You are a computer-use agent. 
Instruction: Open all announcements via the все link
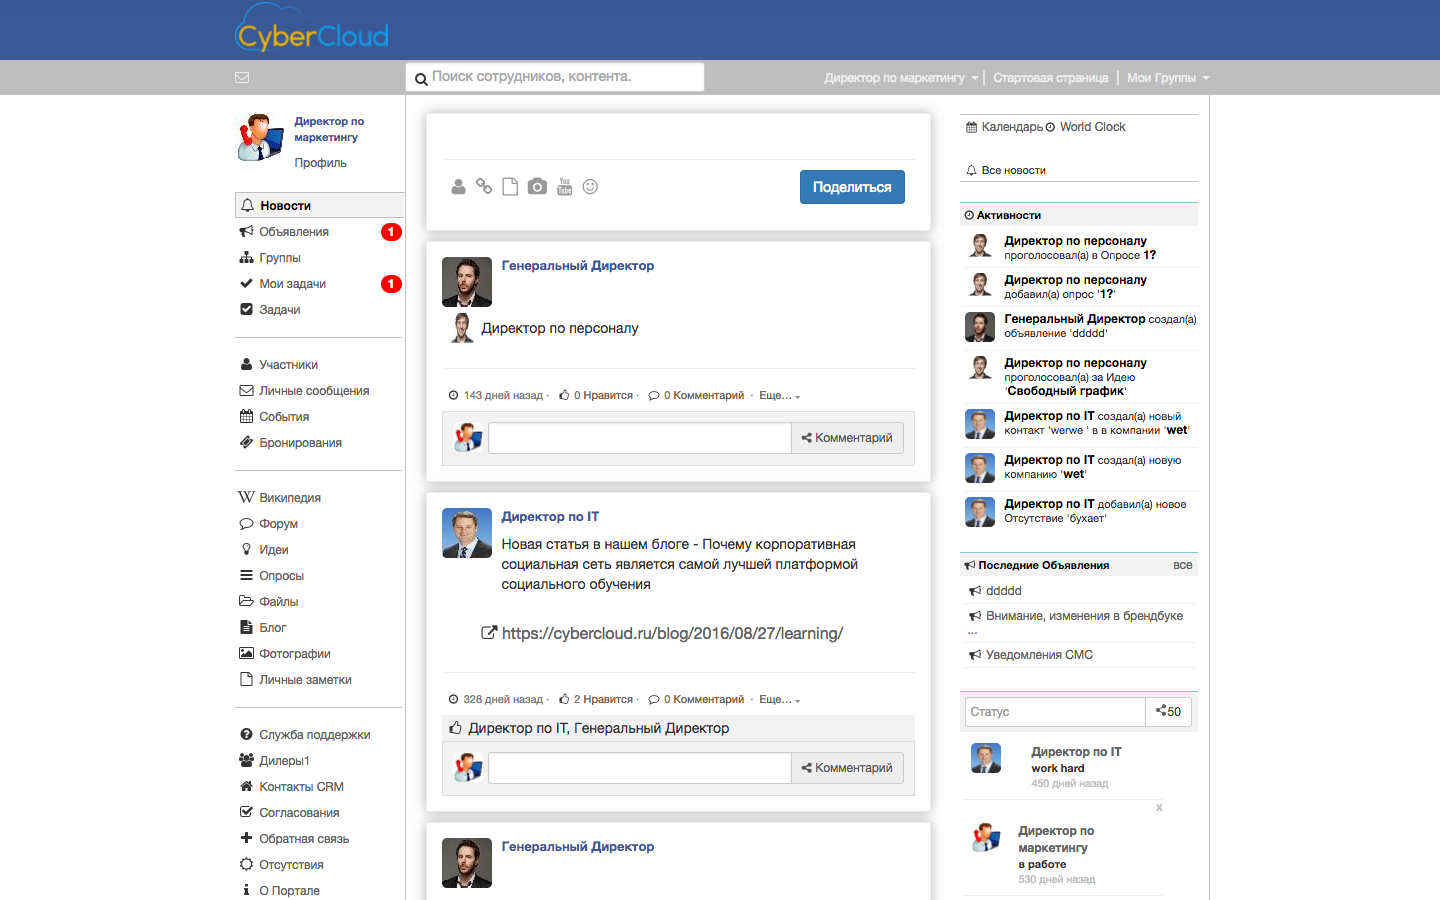(1183, 565)
